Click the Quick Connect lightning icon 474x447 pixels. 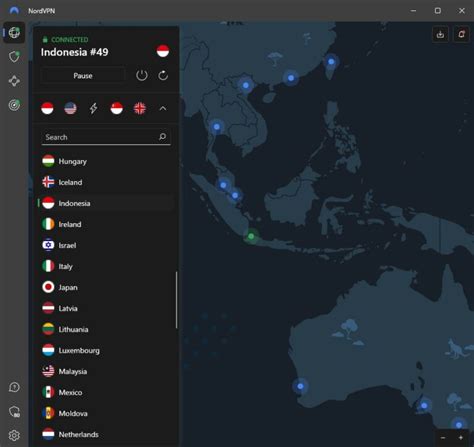94,108
